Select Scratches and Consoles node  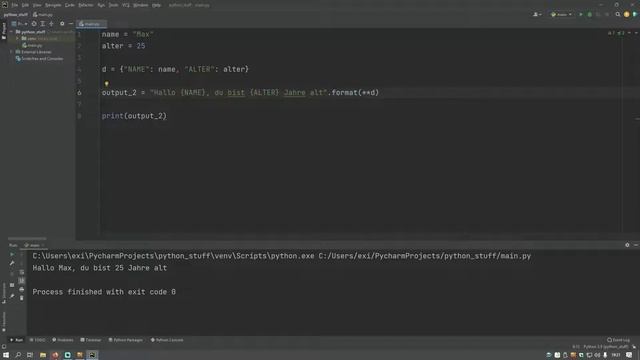tap(40, 59)
